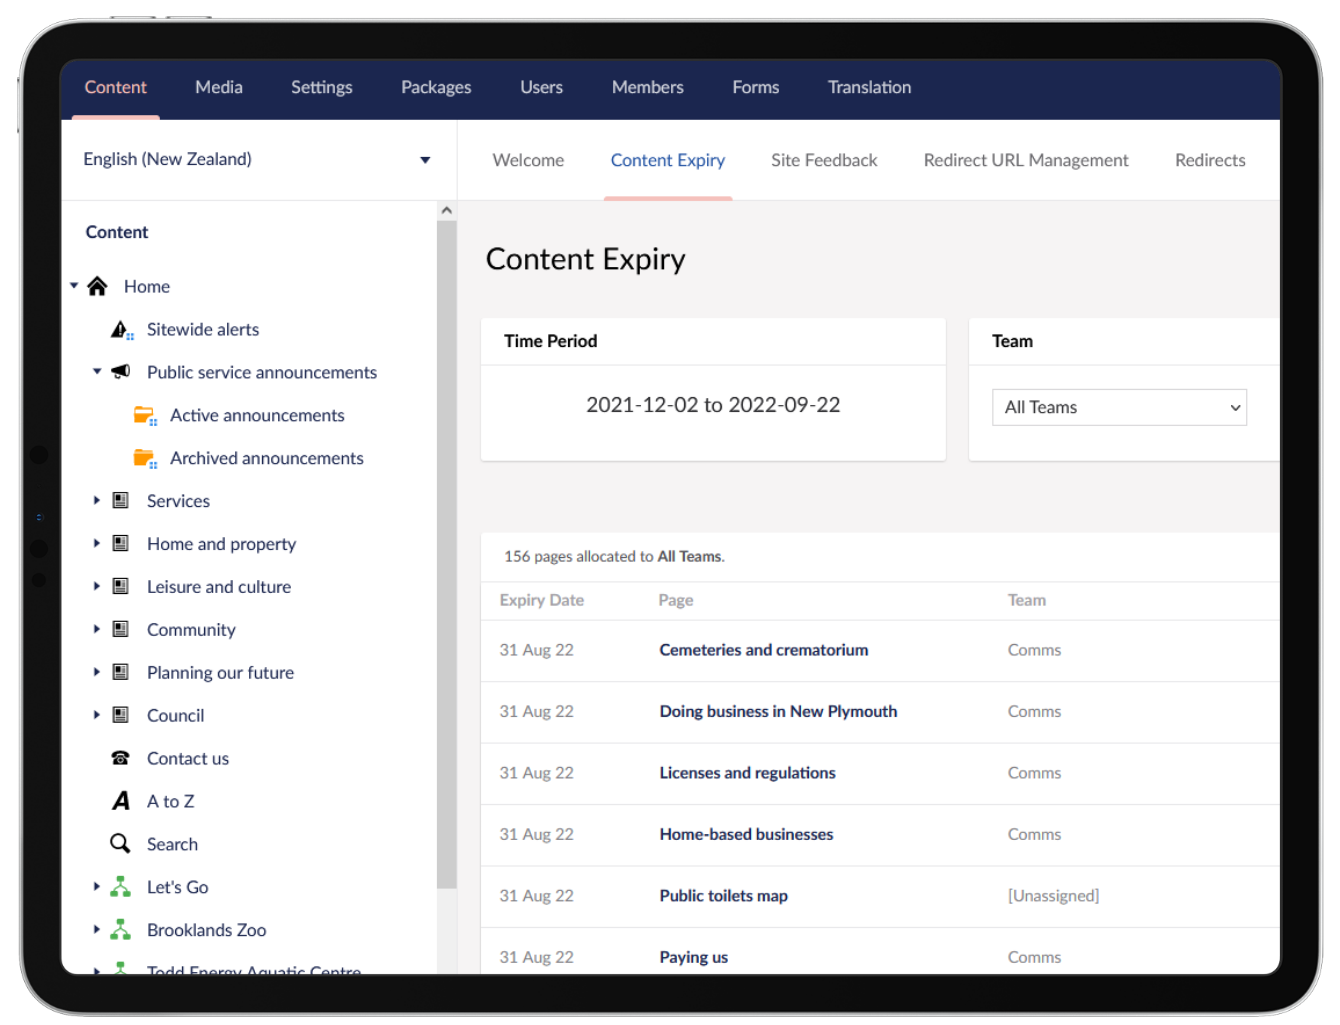
Task: Click the Services page icon
Action: 120,500
